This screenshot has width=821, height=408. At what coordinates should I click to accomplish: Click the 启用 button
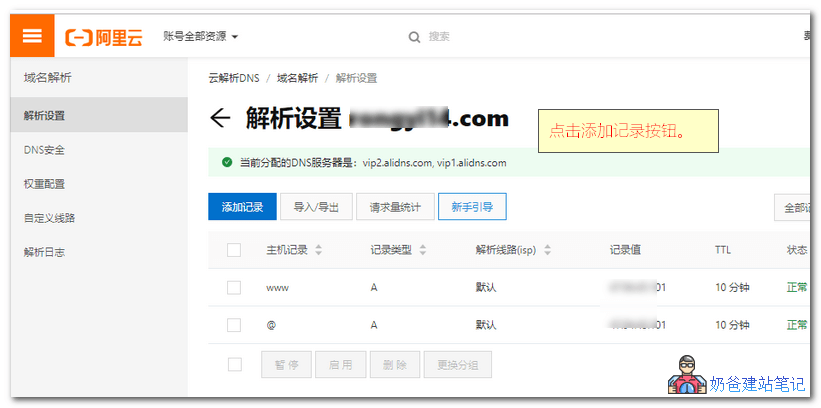(341, 365)
